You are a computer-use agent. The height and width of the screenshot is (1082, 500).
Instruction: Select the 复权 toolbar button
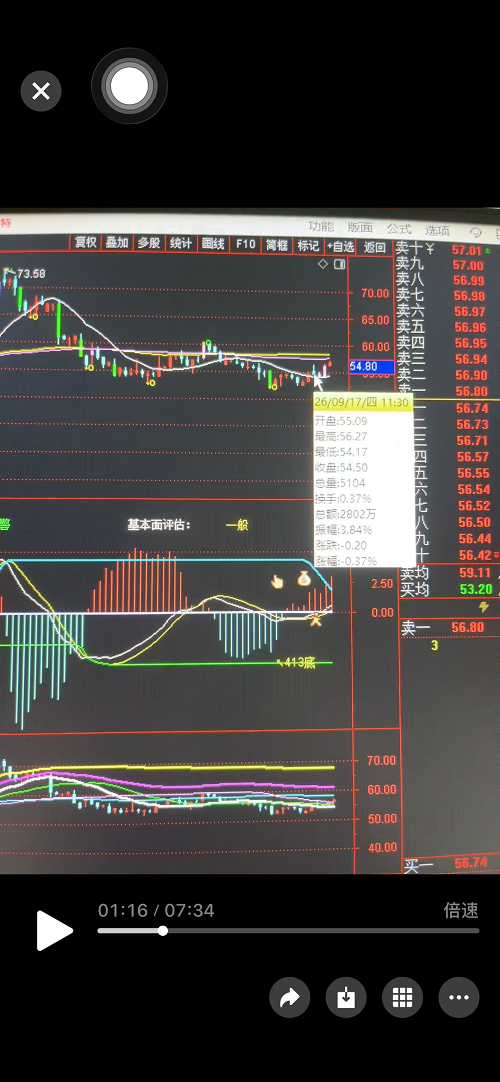pos(86,244)
